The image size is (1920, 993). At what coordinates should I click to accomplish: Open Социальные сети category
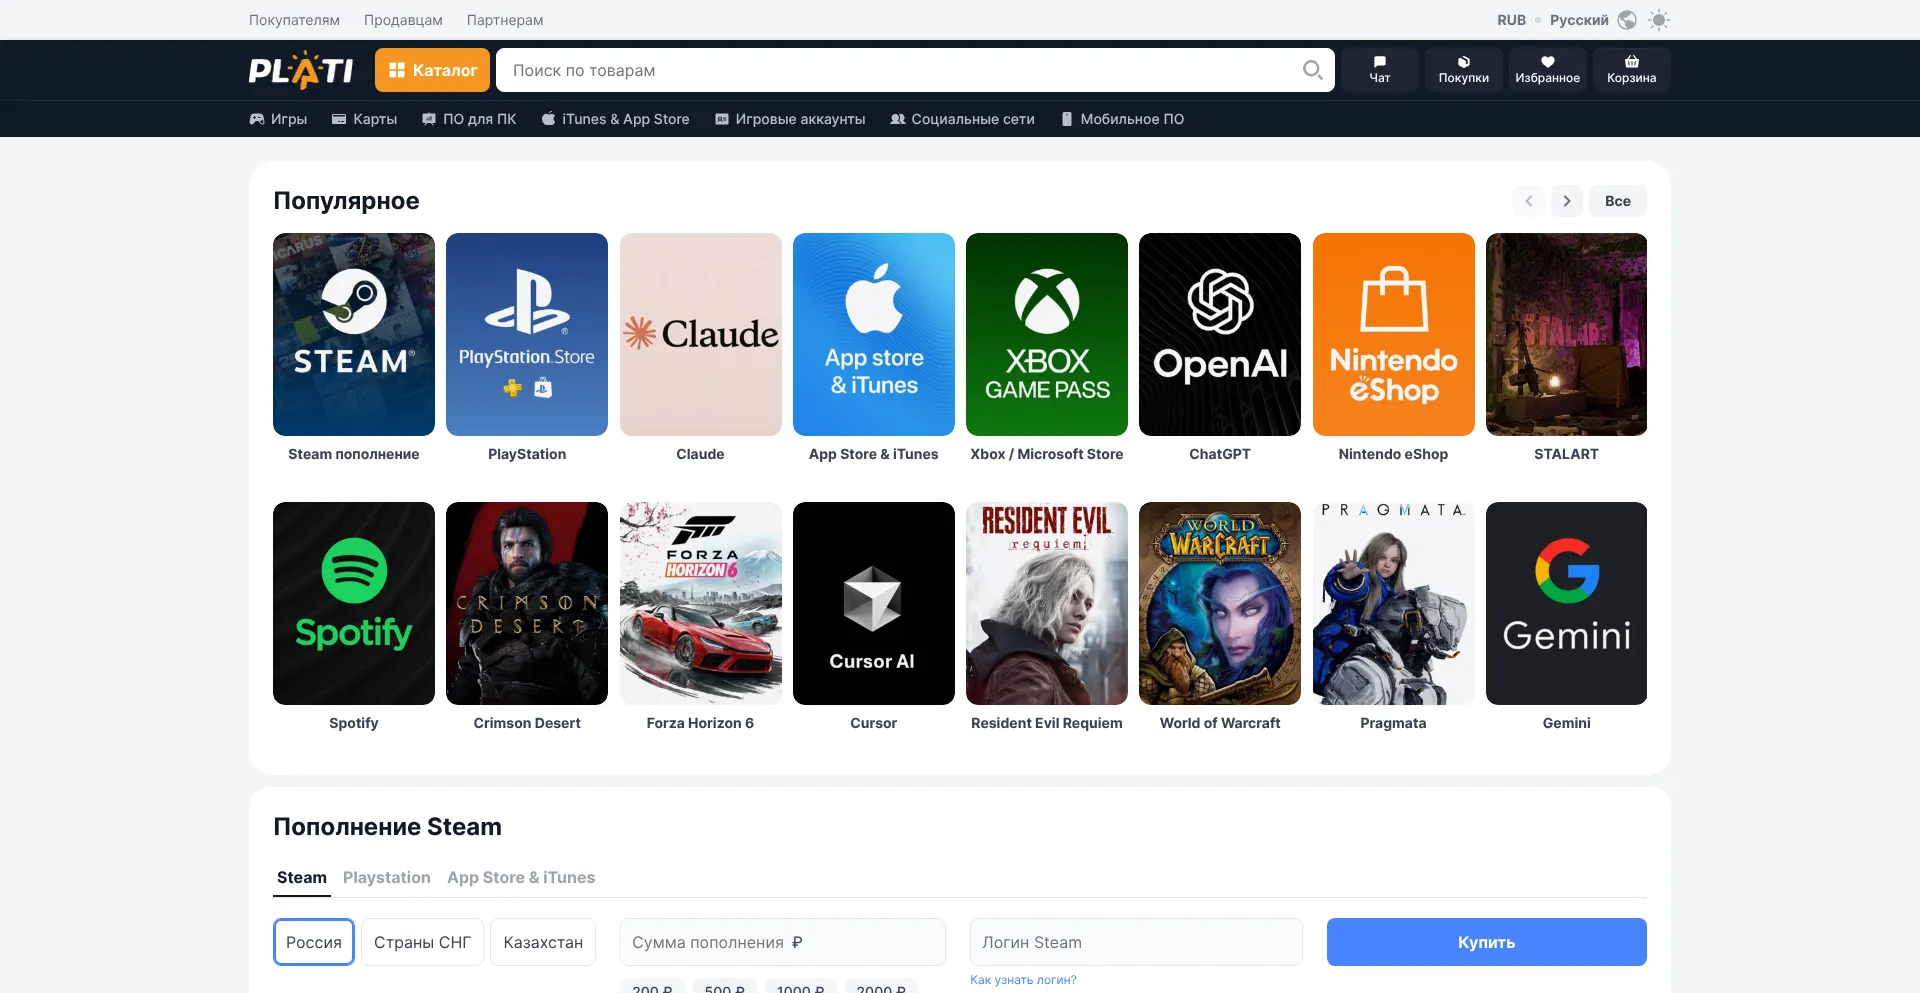[x=962, y=119]
